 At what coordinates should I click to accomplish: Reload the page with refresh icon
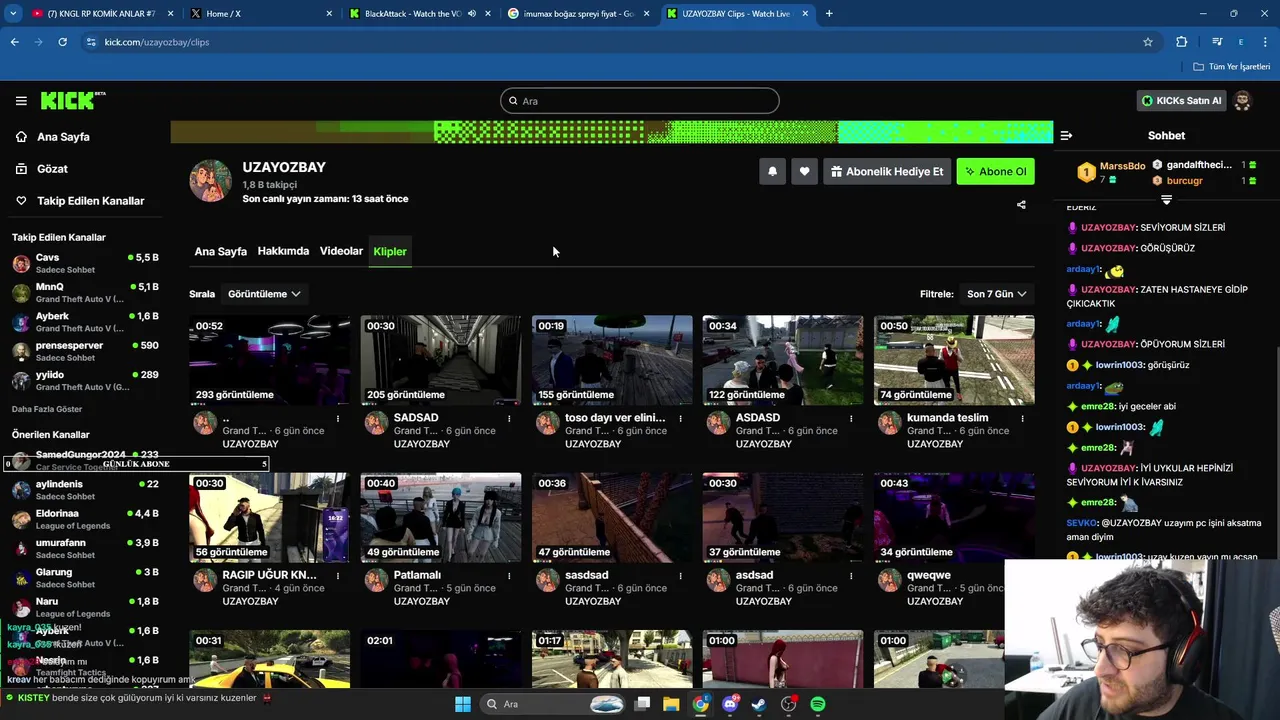(62, 42)
